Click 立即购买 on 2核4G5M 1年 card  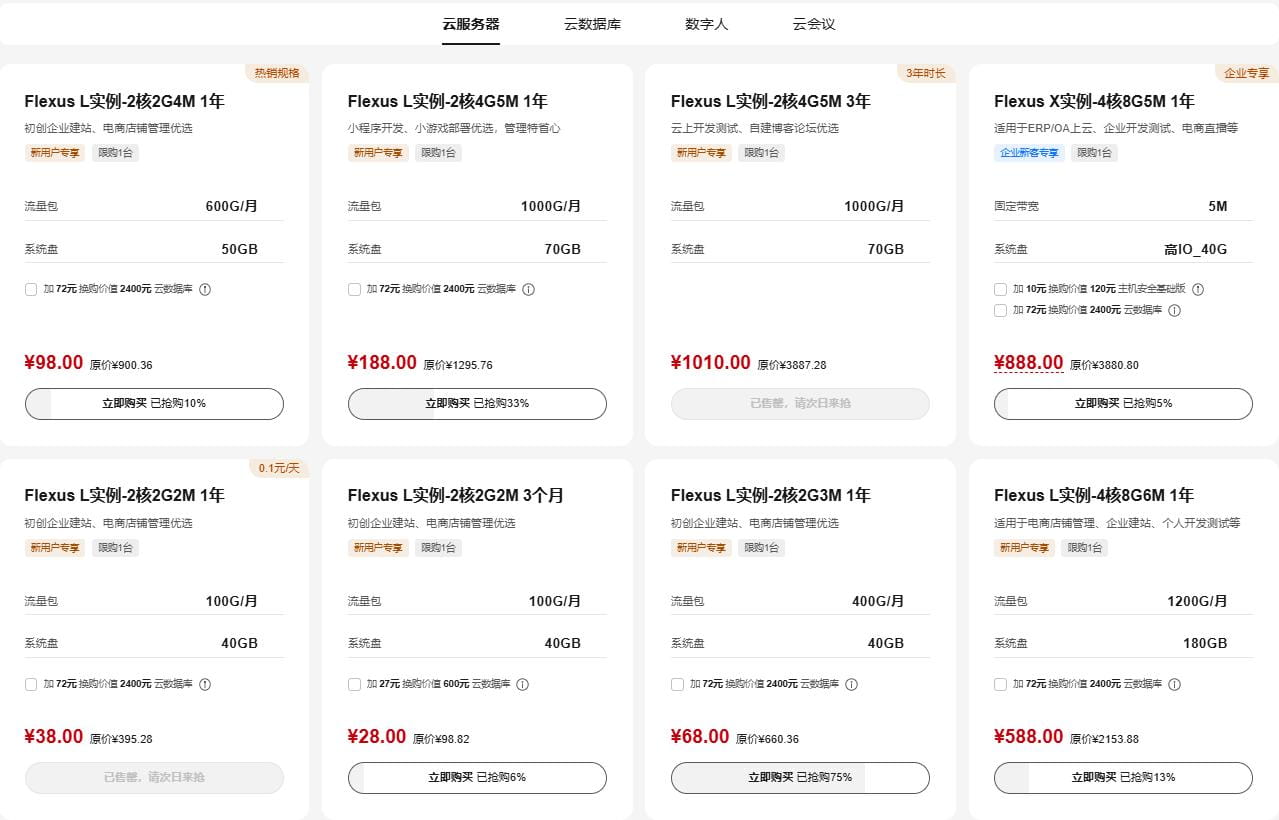[x=477, y=404]
